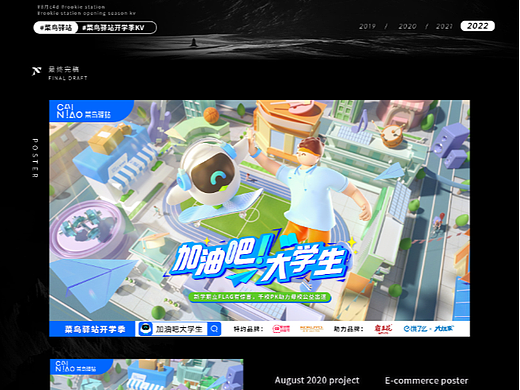The height and width of the screenshot is (390, 520).
Task: Open the main campus poster image
Action: click(x=259, y=218)
